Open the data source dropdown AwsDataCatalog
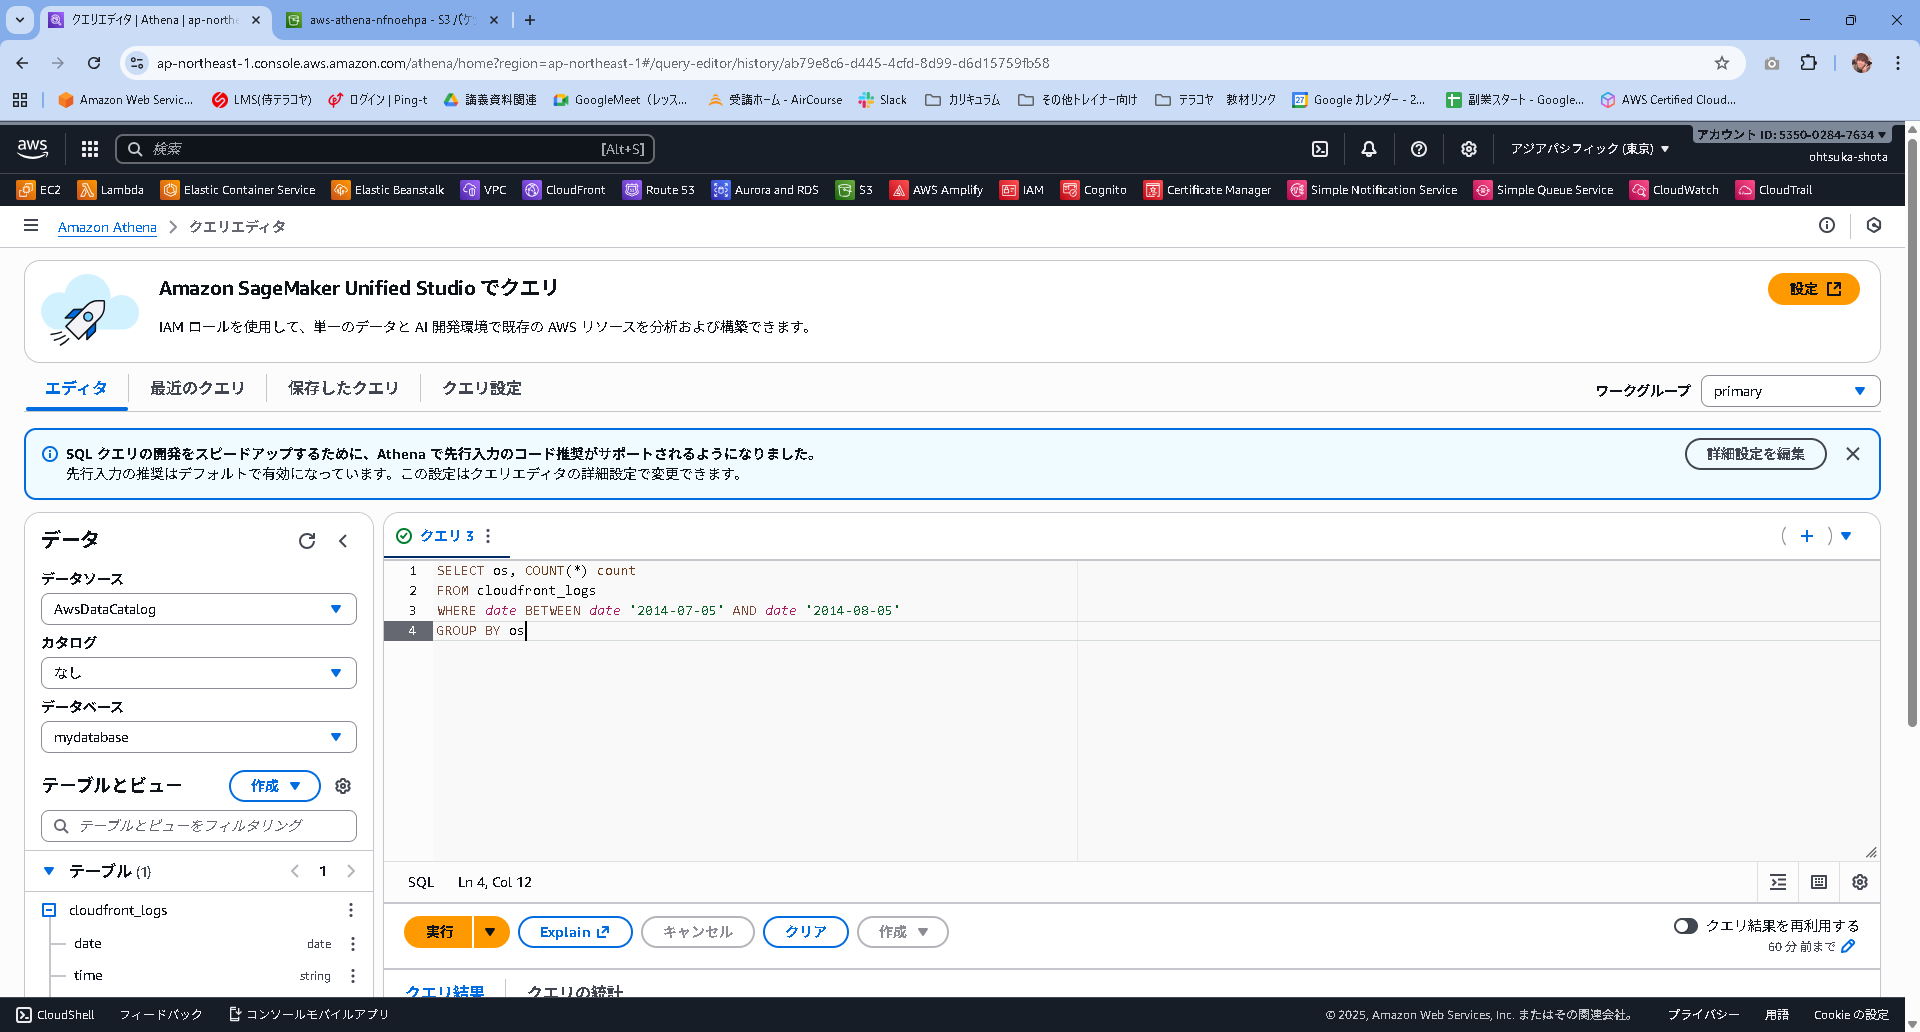 coord(199,609)
